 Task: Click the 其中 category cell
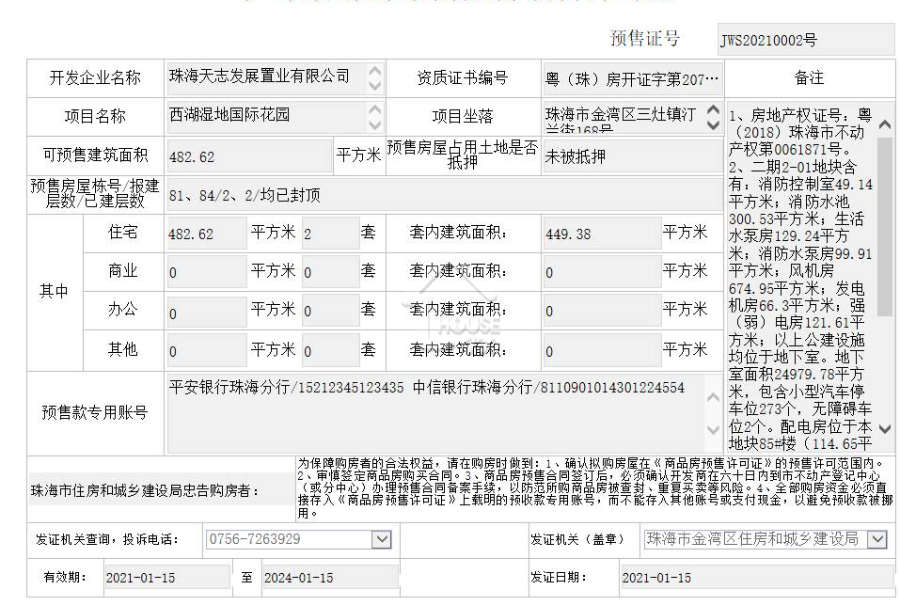coord(54,291)
